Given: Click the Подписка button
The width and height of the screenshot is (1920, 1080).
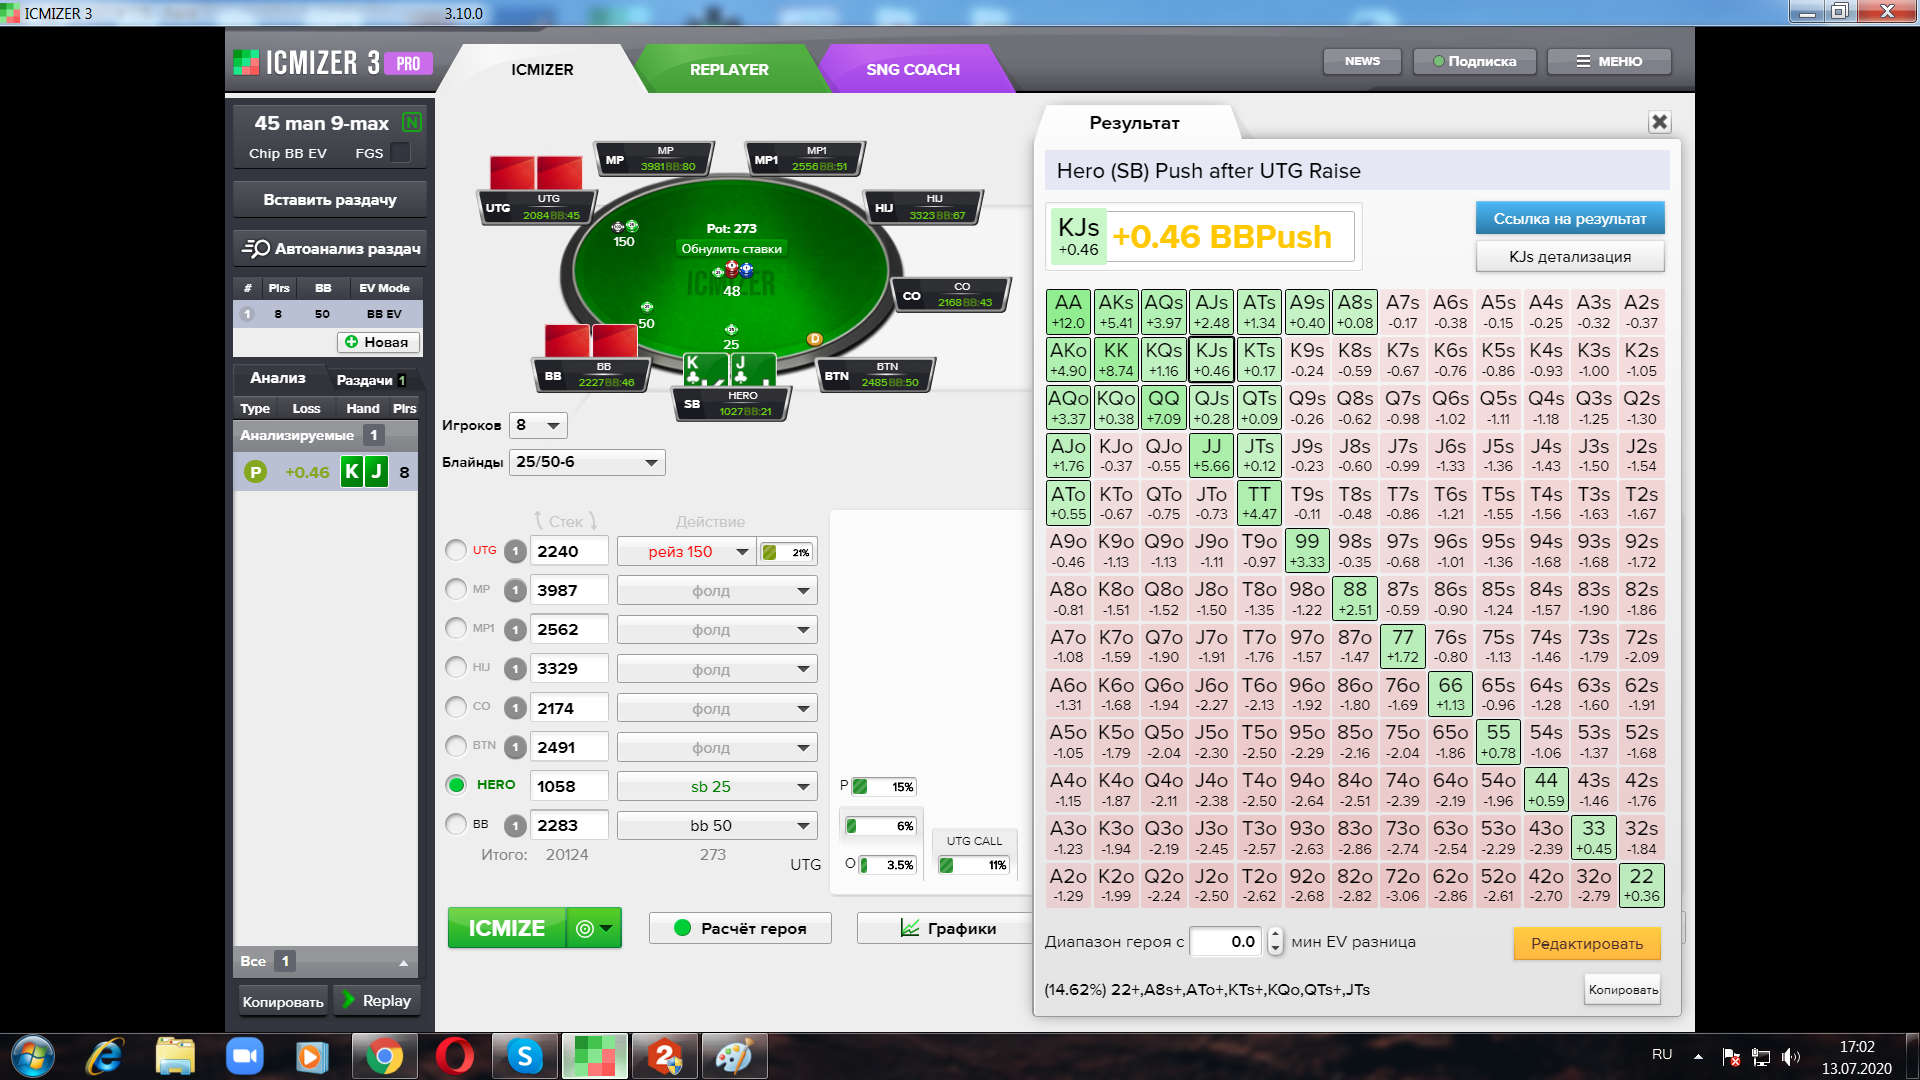Looking at the screenshot, I should [x=1474, y=61].
